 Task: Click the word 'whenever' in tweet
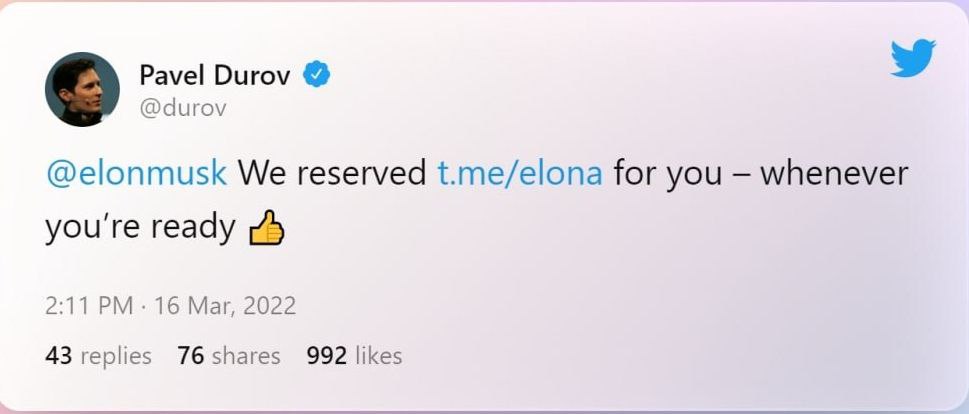point(835,174)
